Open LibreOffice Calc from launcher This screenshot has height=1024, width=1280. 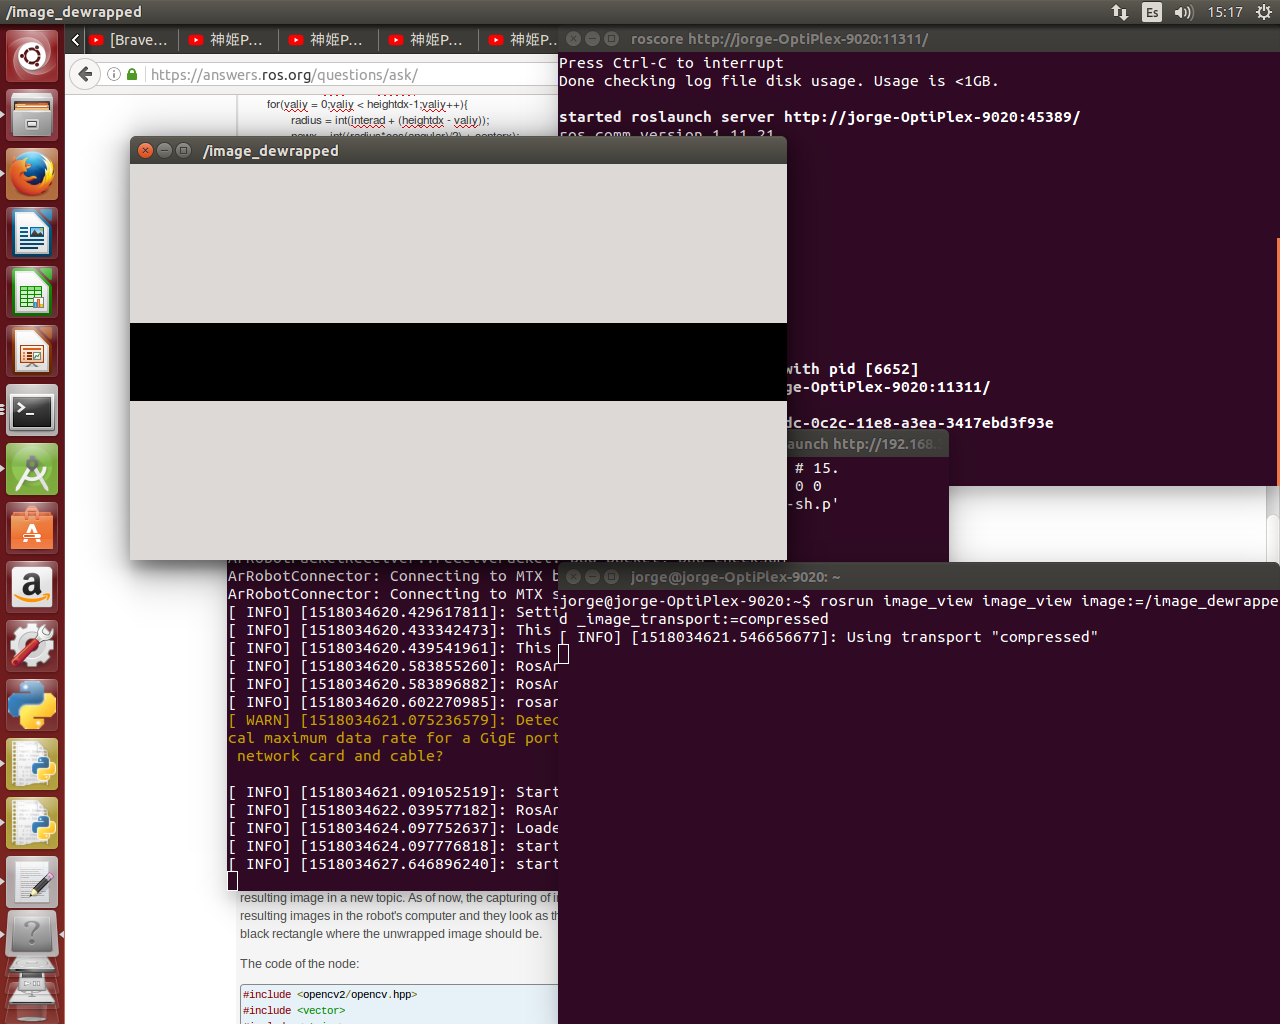tap(32, 293)
